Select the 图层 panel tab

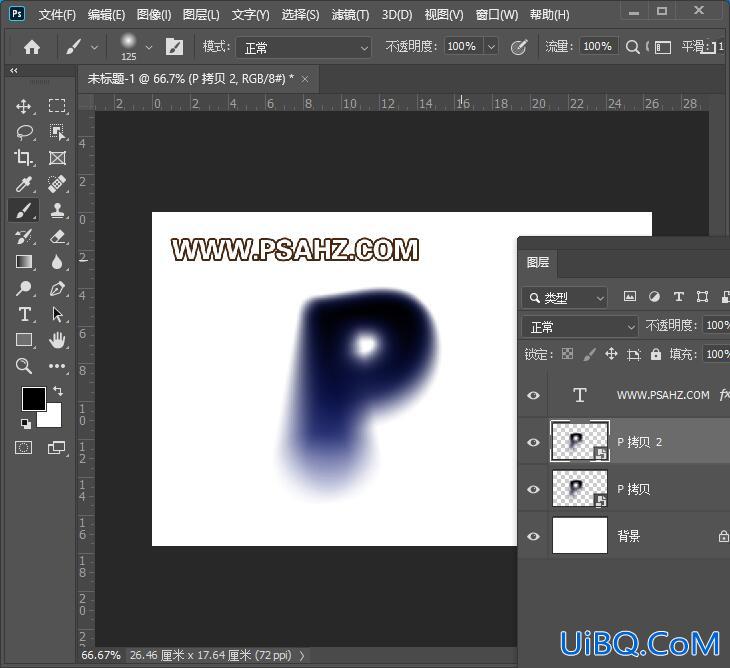(x=538, y=263)
